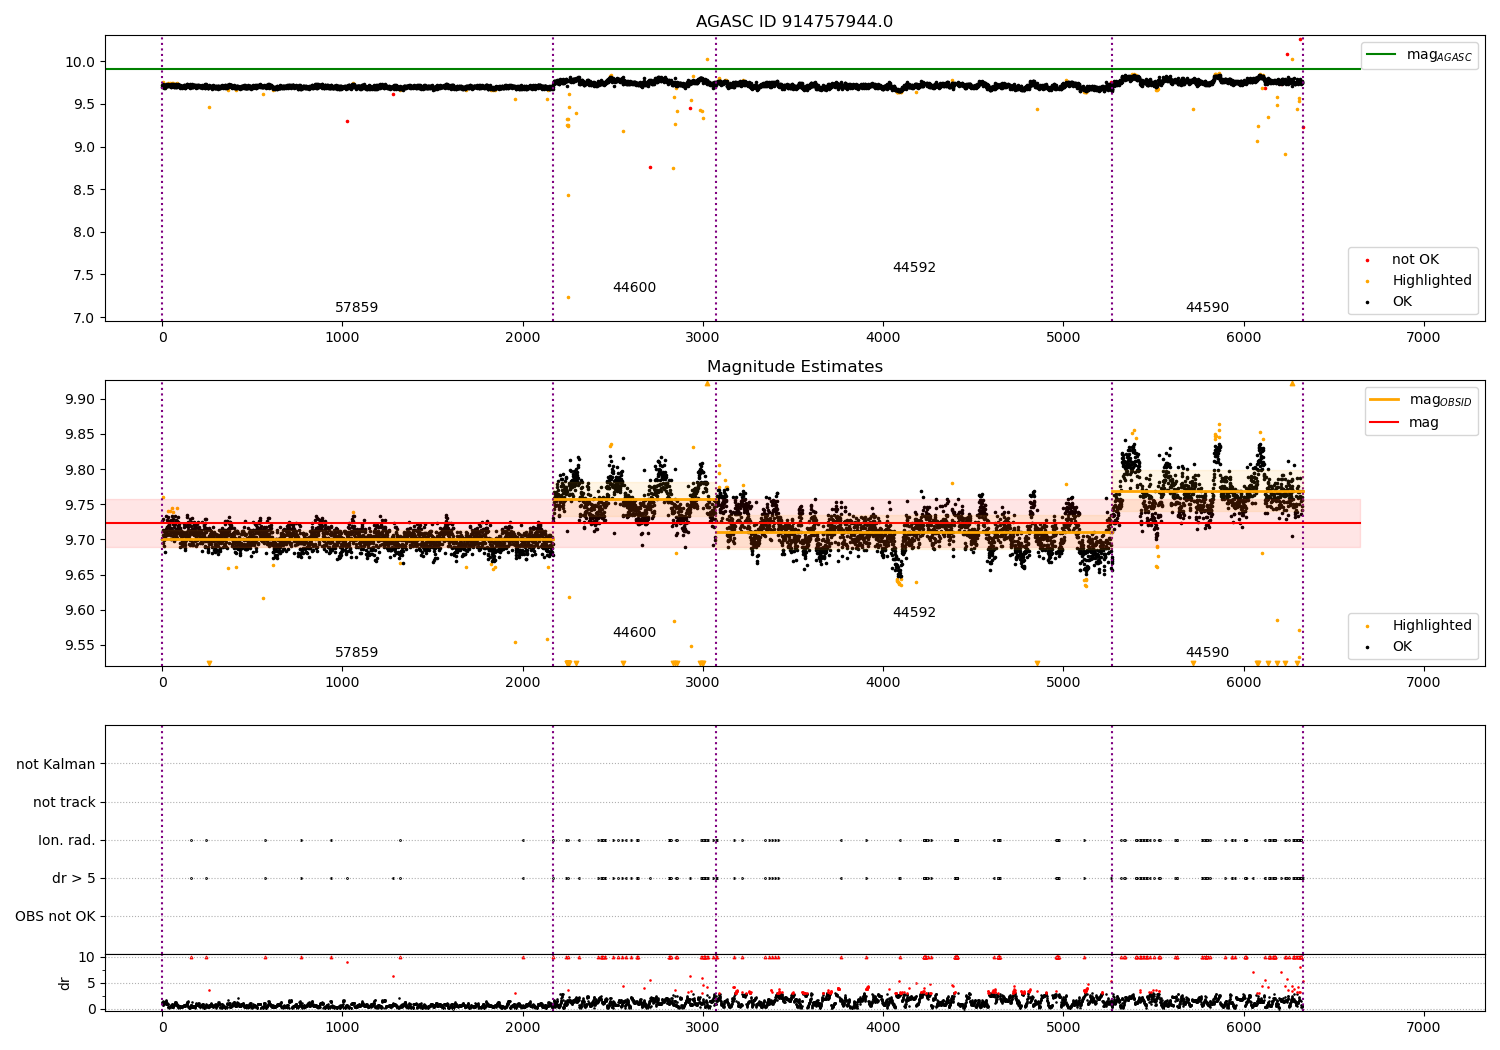Click the 10.0 y-axis tick label
The image size is (1500, 1050).
(x=81, y=62)
